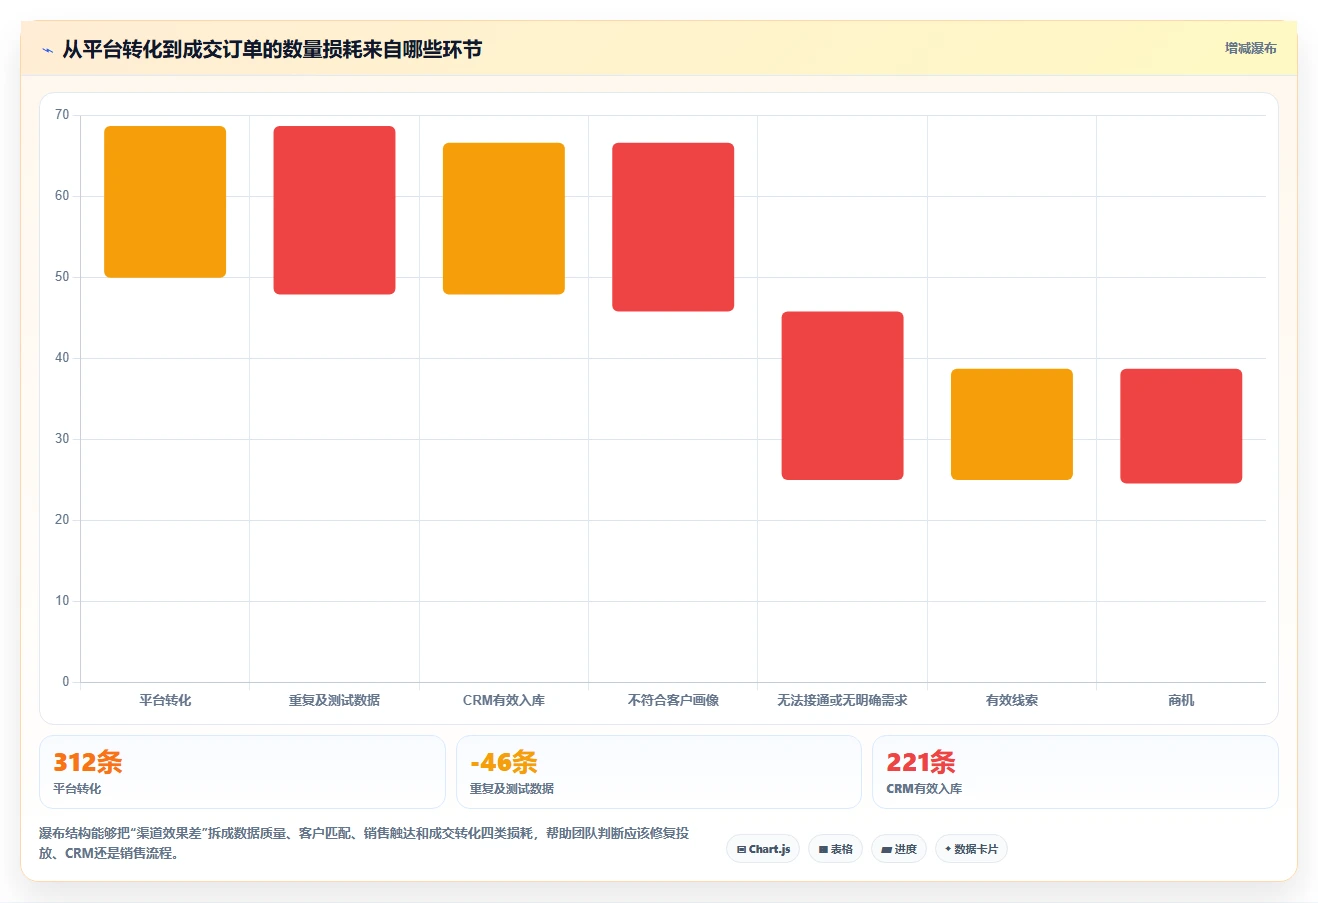Click x-axis label 无法接通或无明确需求

pyautogui.click(x=842, y=700)
